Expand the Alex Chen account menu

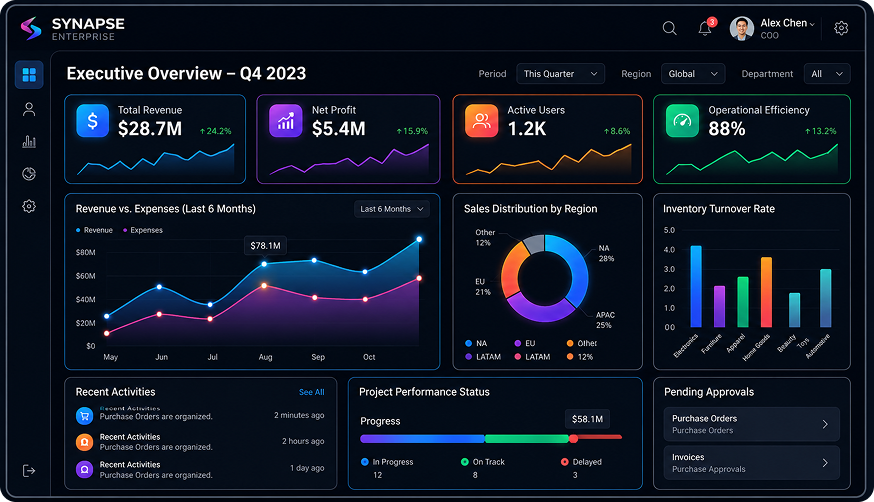[812, 24]
